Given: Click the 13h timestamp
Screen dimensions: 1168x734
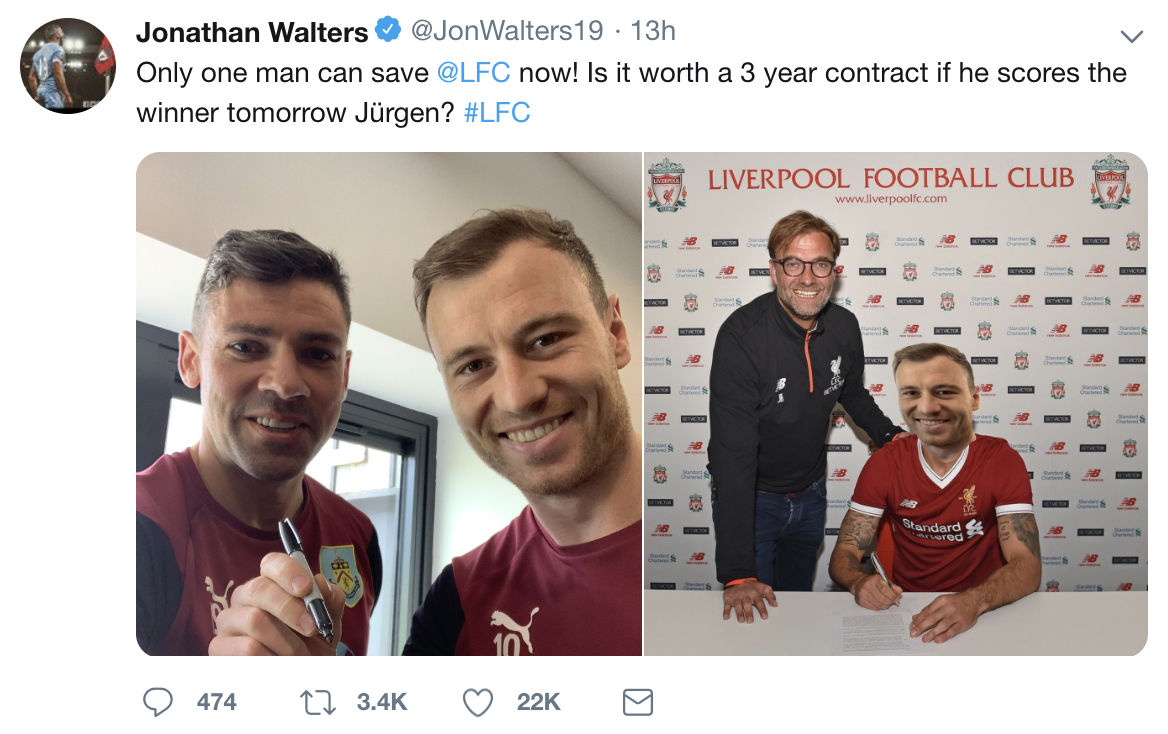Looking at the screenshot, I should [x=653, y=31].
